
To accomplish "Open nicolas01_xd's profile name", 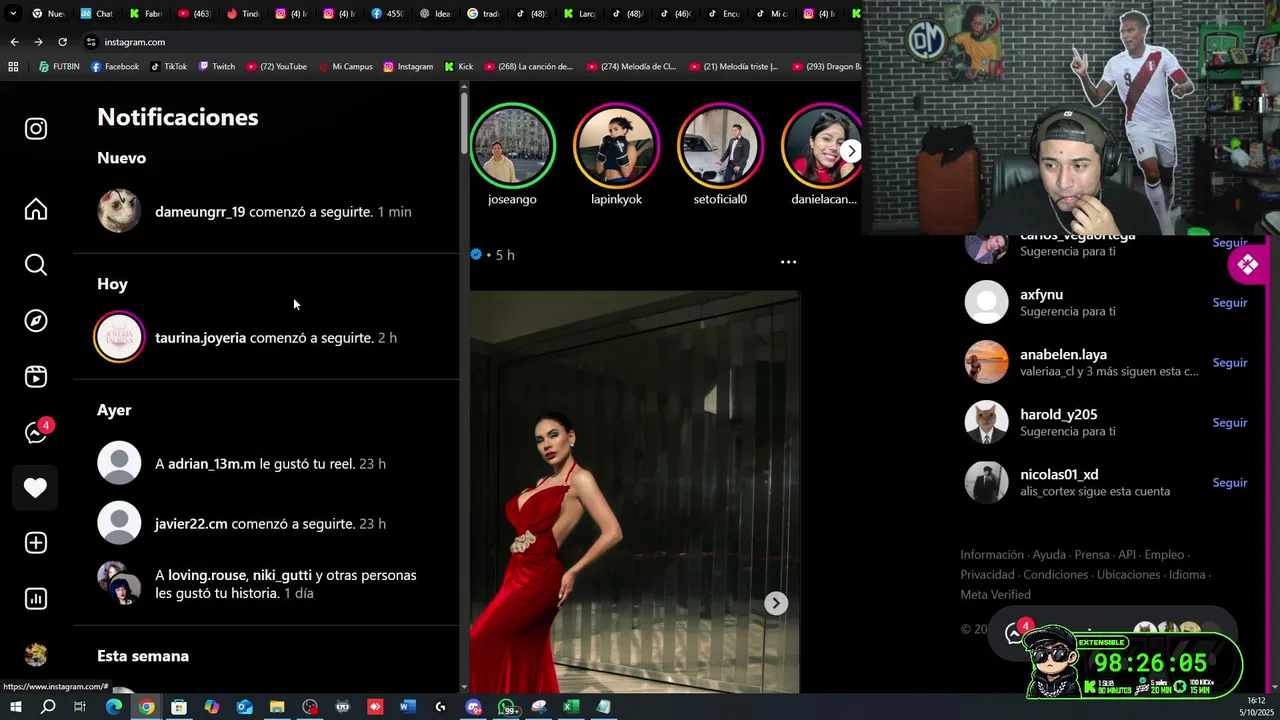I will click(1059, 475).
